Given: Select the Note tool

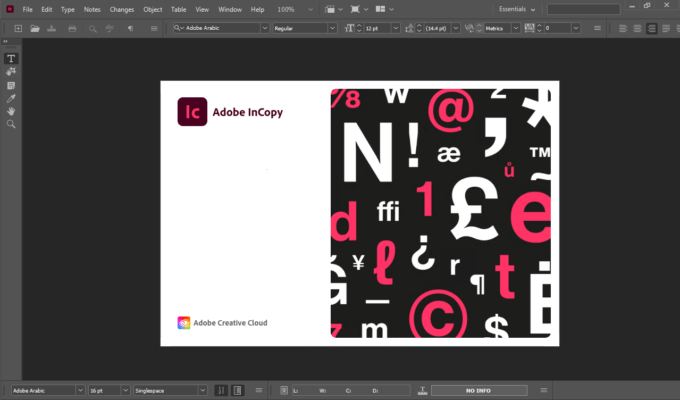Looking at the screenshot, I should pyautogui.click(x=11, y=85).
